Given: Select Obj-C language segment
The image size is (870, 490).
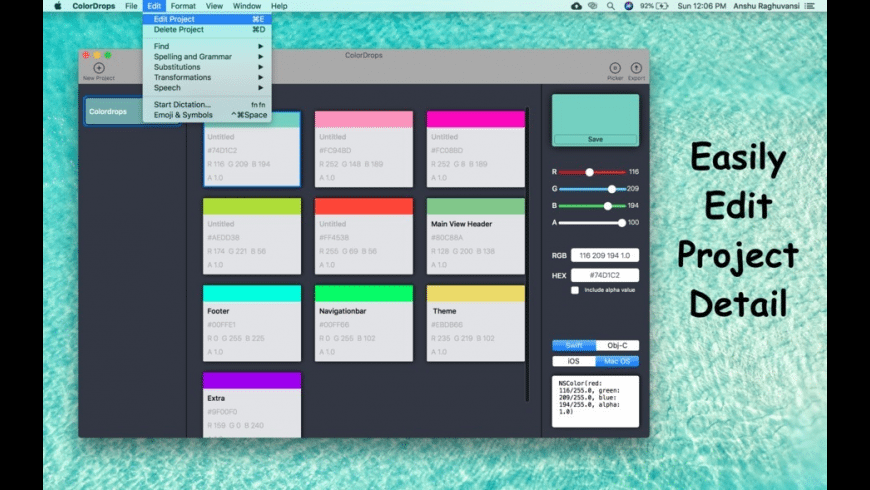Looking at the screenshot, I should coord(617,345).
